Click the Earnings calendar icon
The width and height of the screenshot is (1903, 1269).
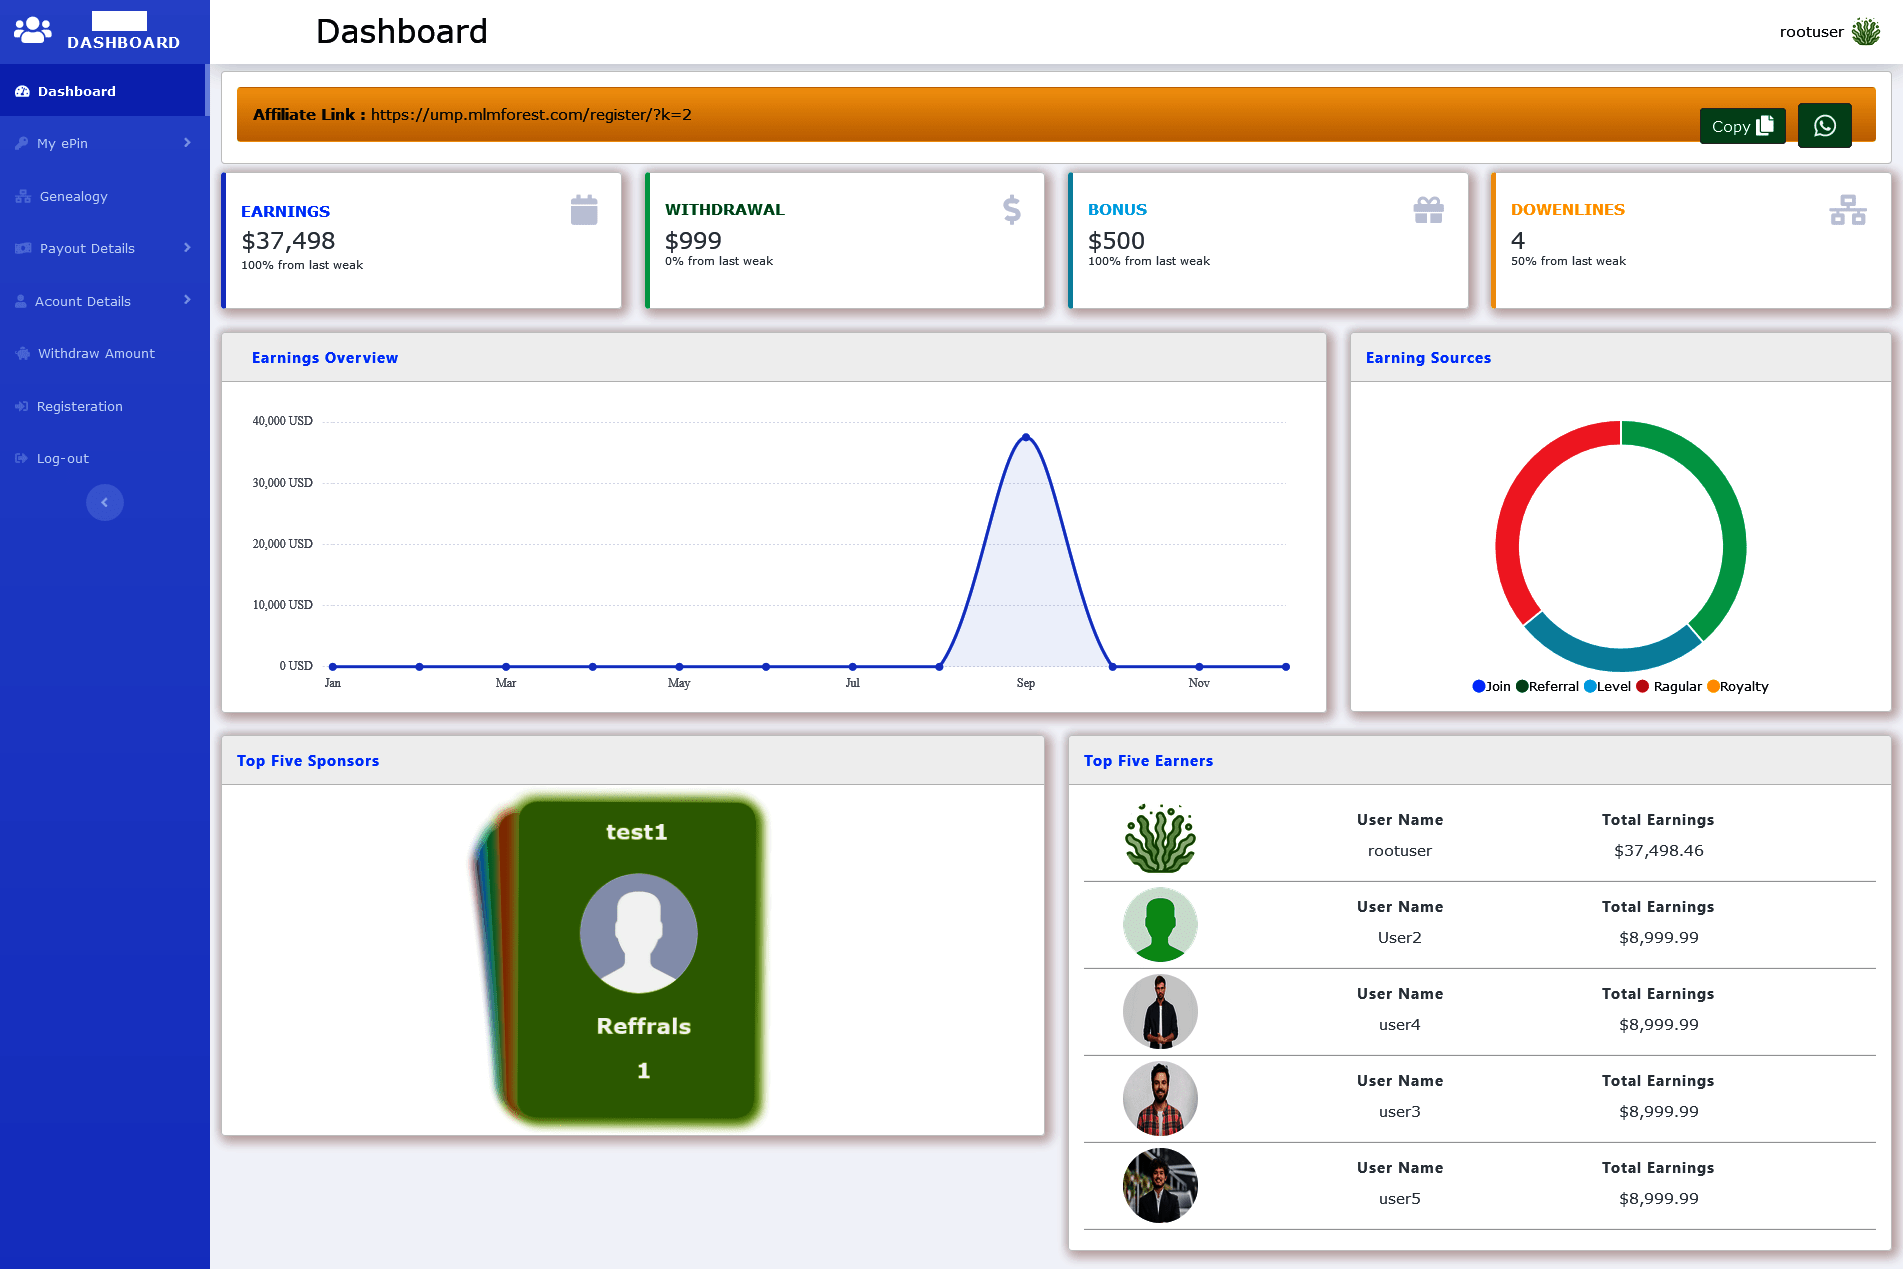coord(584,210)
